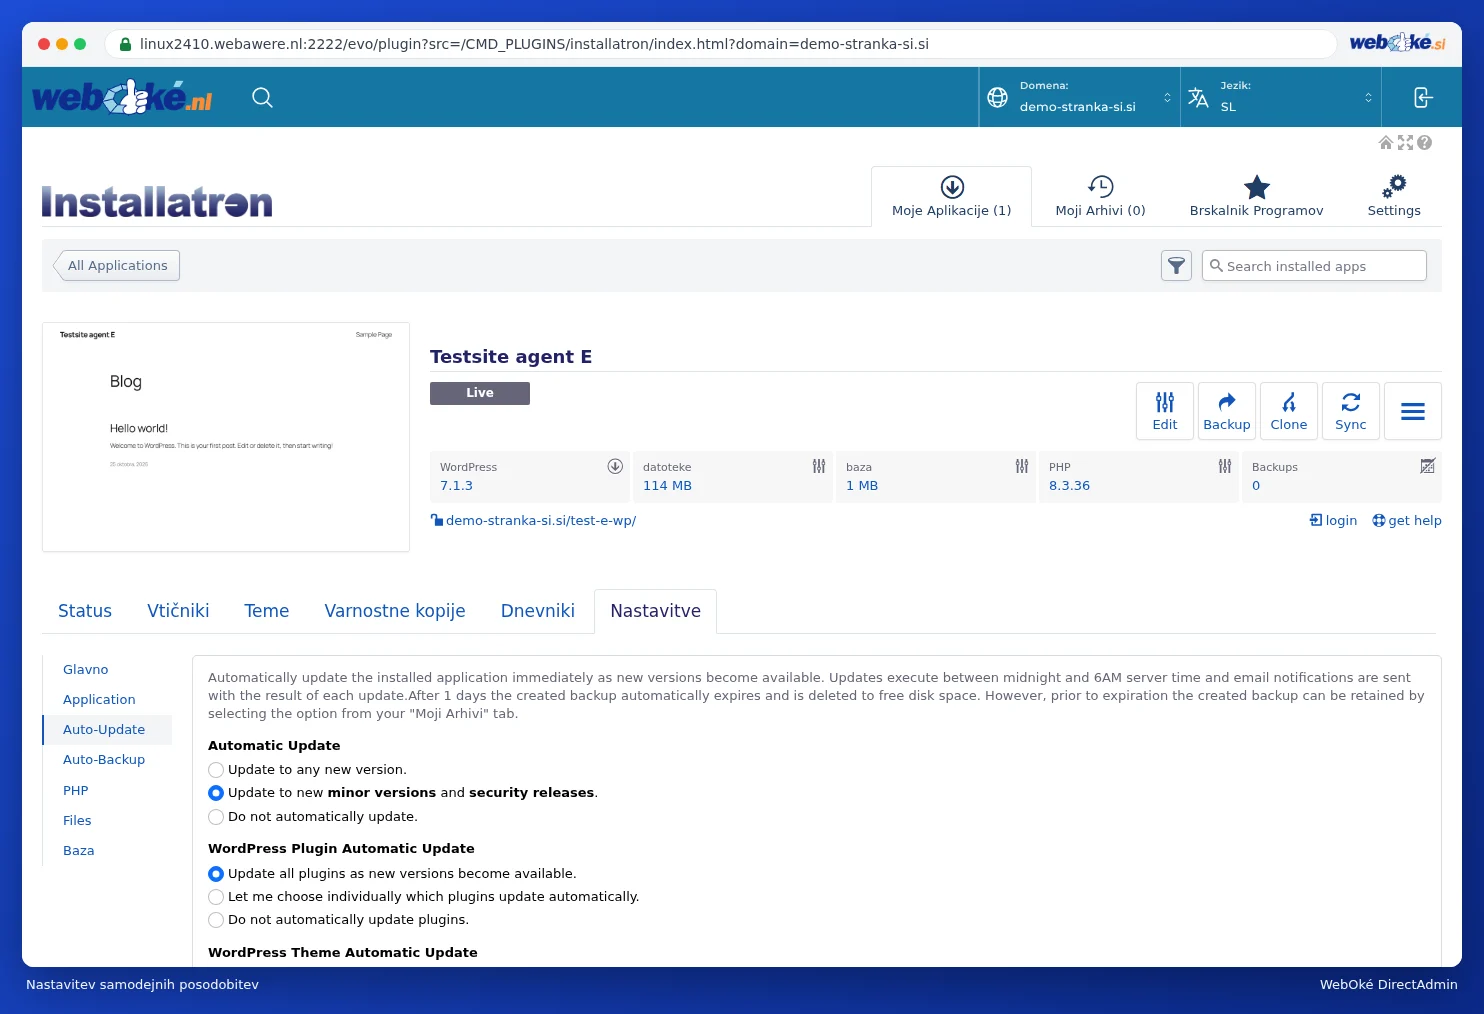Click the Clone button
1484x1014 pixels.
(1289, 411)
